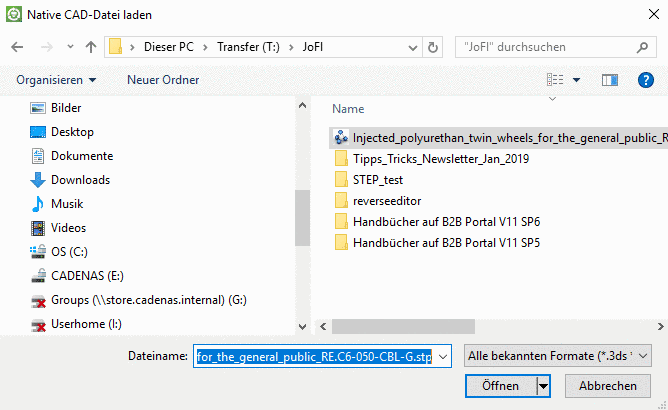Viewport: 668px width, 410px height.
Task: Open the STEP_test folder
Action: tap(378, 180)
